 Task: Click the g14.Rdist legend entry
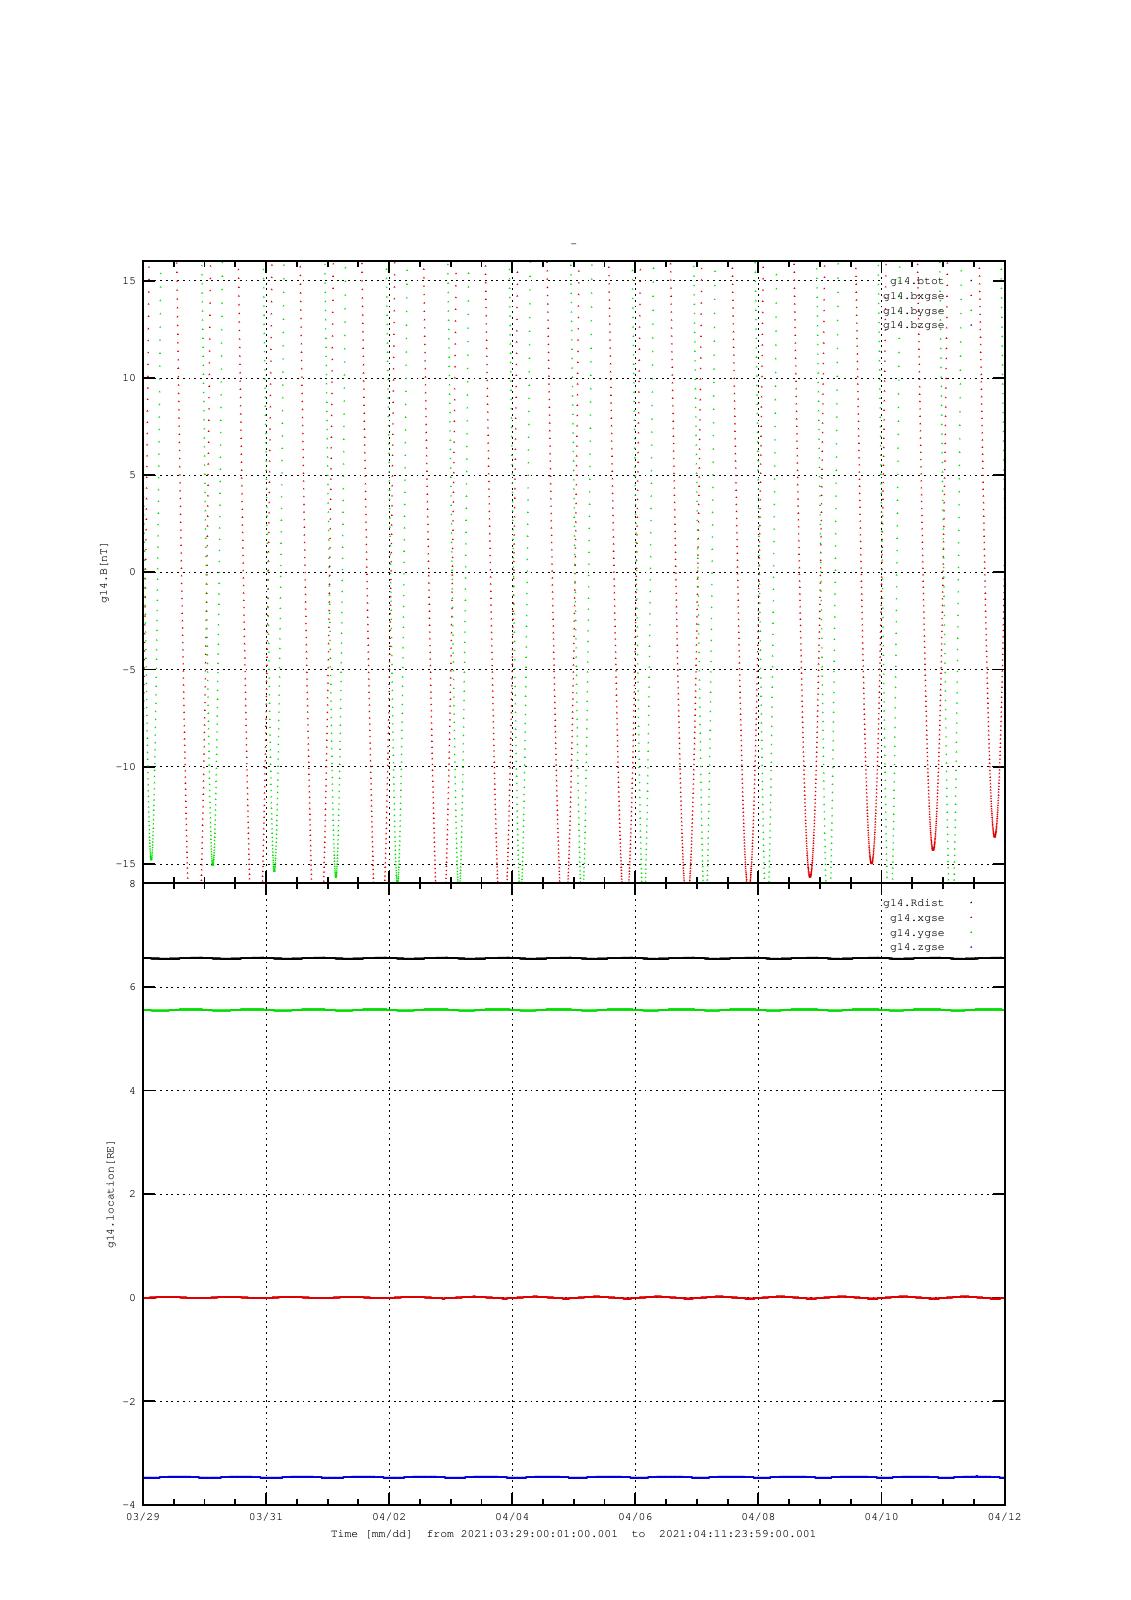913,903
